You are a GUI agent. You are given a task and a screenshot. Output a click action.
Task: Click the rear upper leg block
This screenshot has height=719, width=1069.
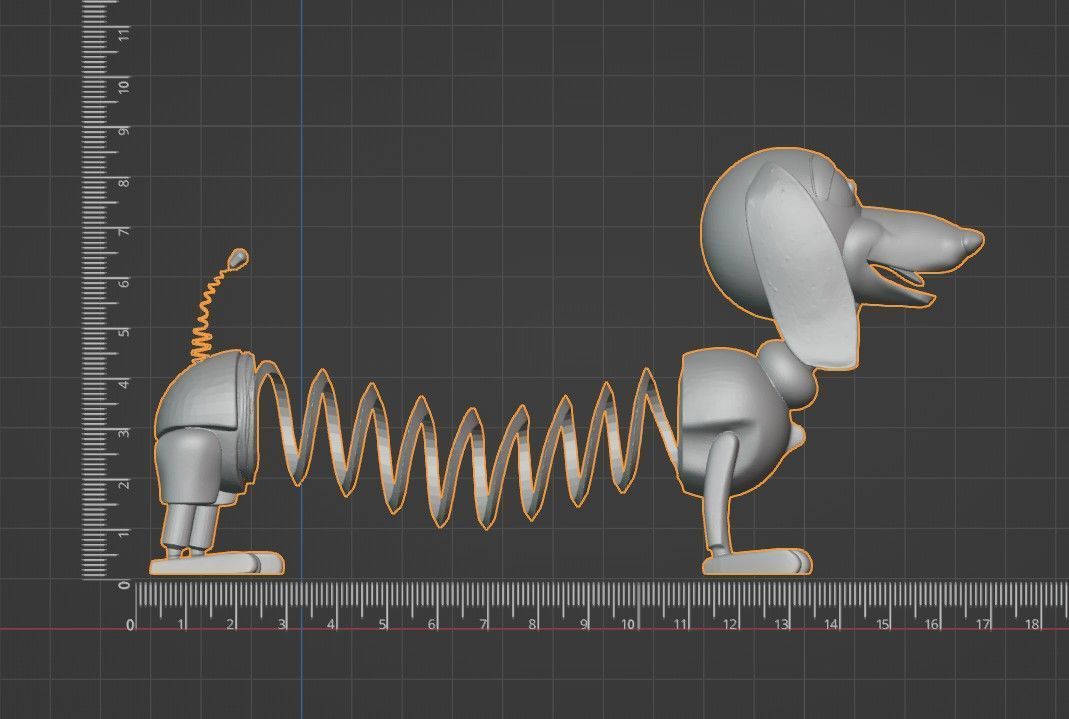coord(187,469)
